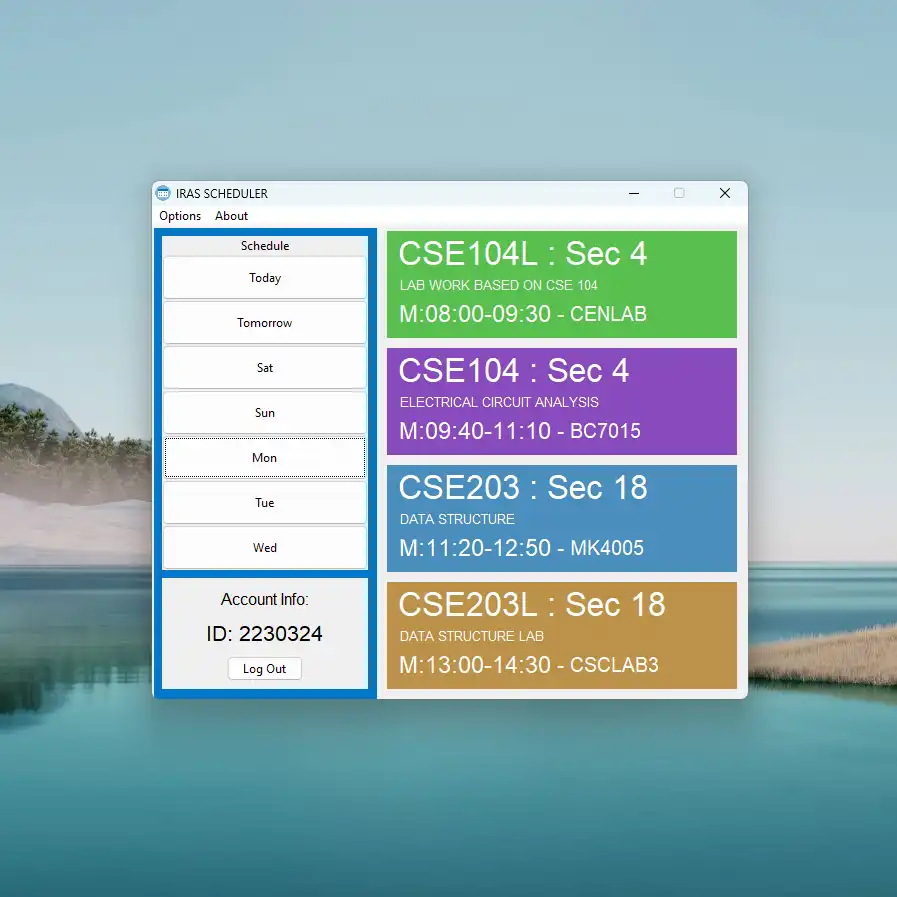897x897 pixels.
Task: Click the IRAS Scheduler app icon in title bar
Action: [163, 193]
